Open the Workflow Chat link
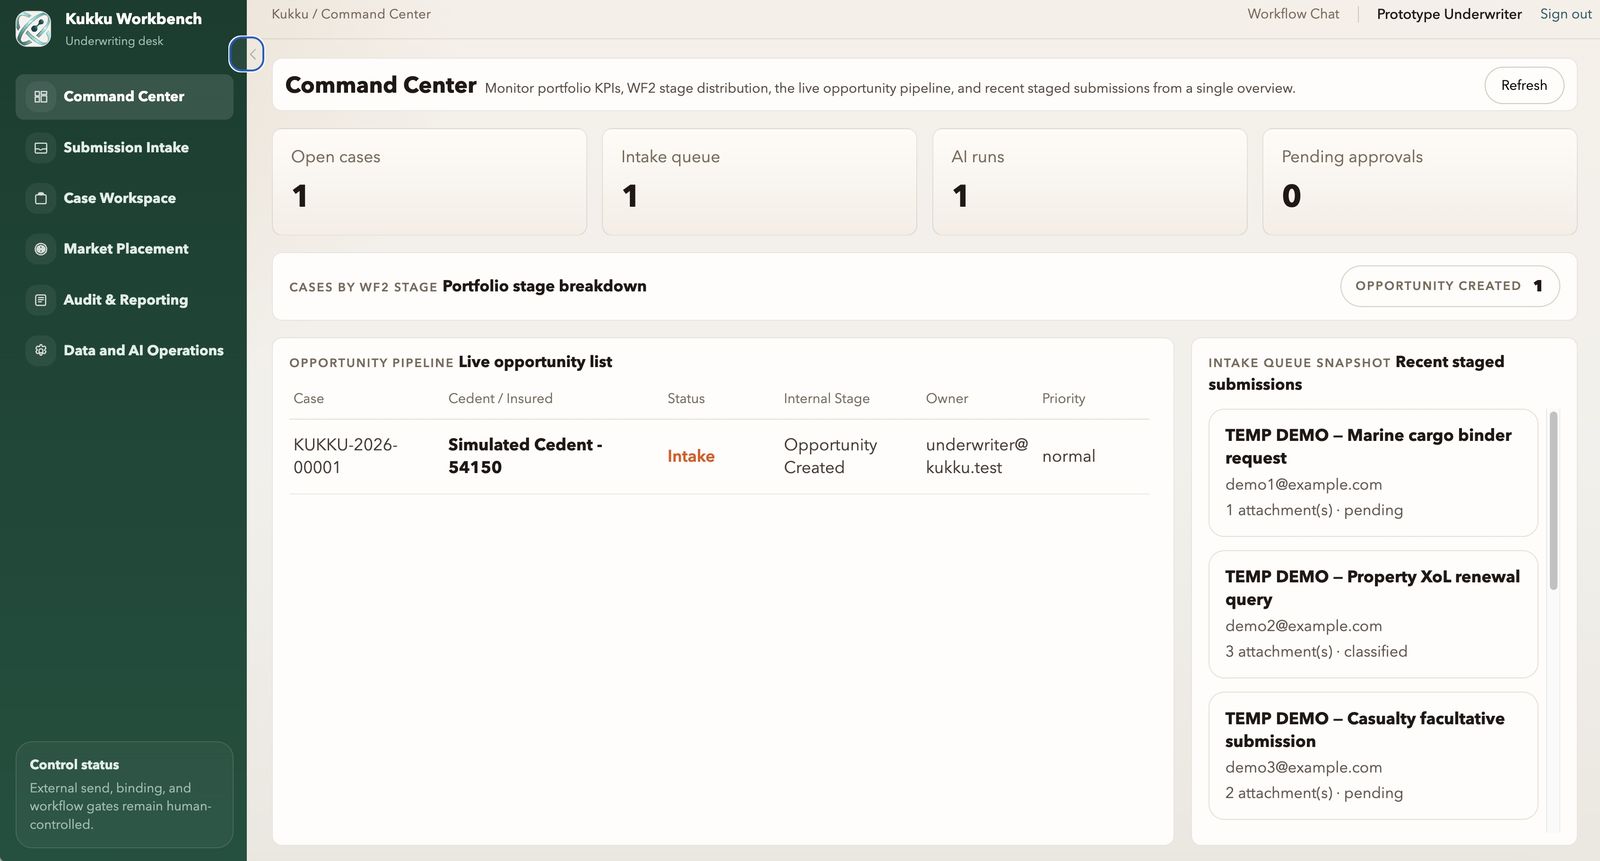1600x861 pixels. [1293, 14]
